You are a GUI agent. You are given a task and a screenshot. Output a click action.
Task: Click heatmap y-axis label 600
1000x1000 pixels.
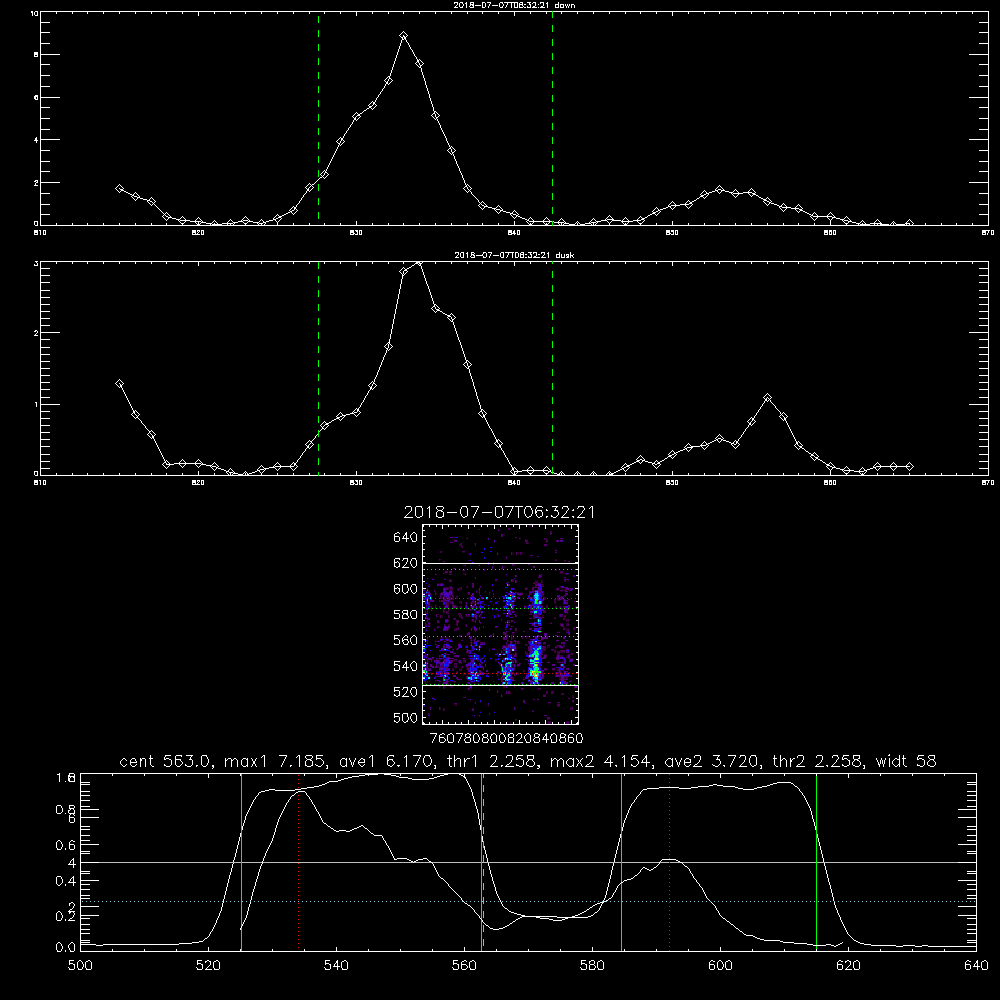coord(406,589)
